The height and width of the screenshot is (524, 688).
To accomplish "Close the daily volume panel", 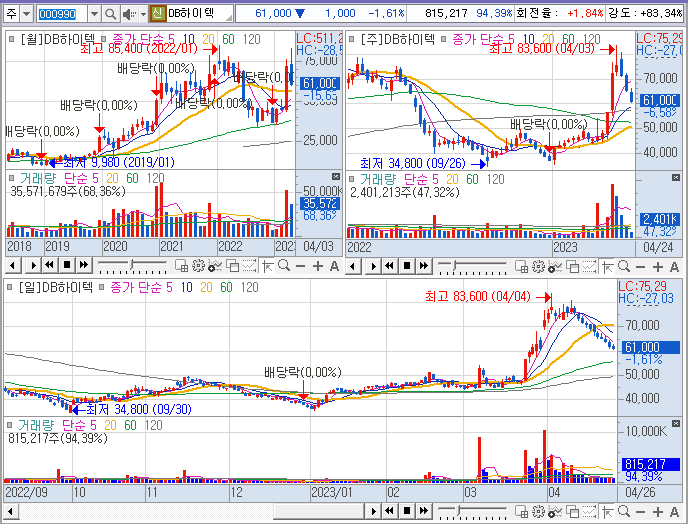I will point(676,424).
